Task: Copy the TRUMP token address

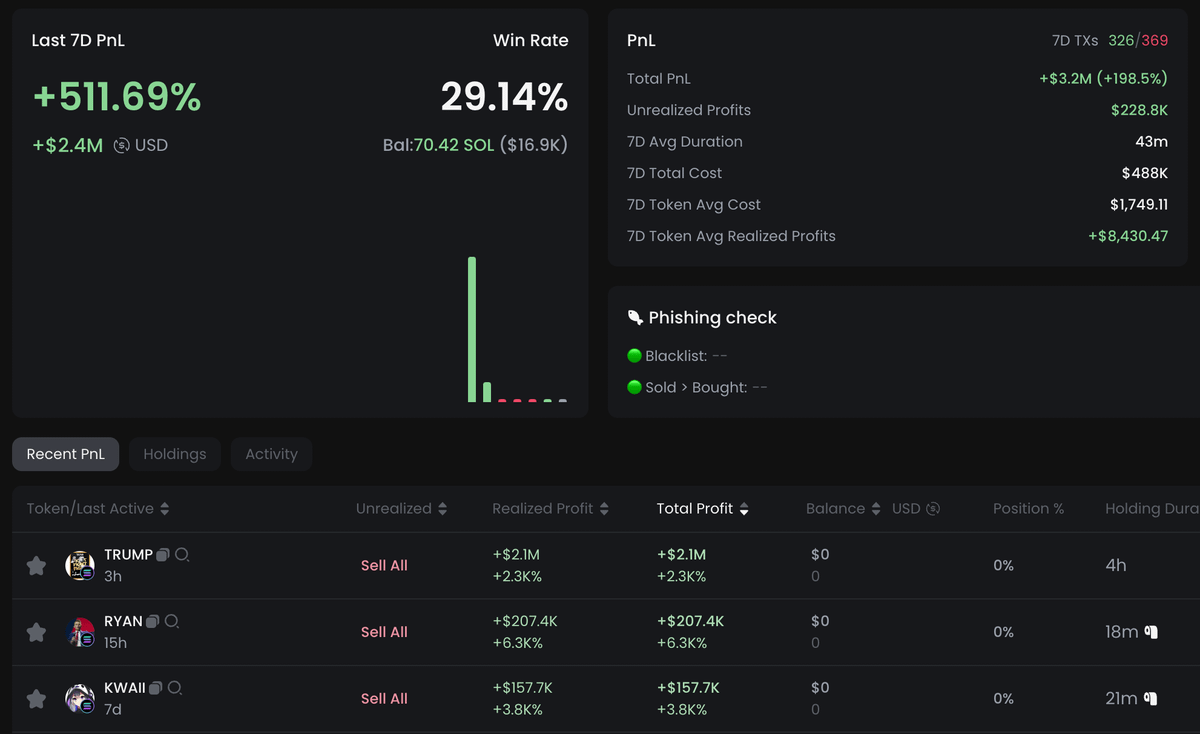Action: (163, 555)
